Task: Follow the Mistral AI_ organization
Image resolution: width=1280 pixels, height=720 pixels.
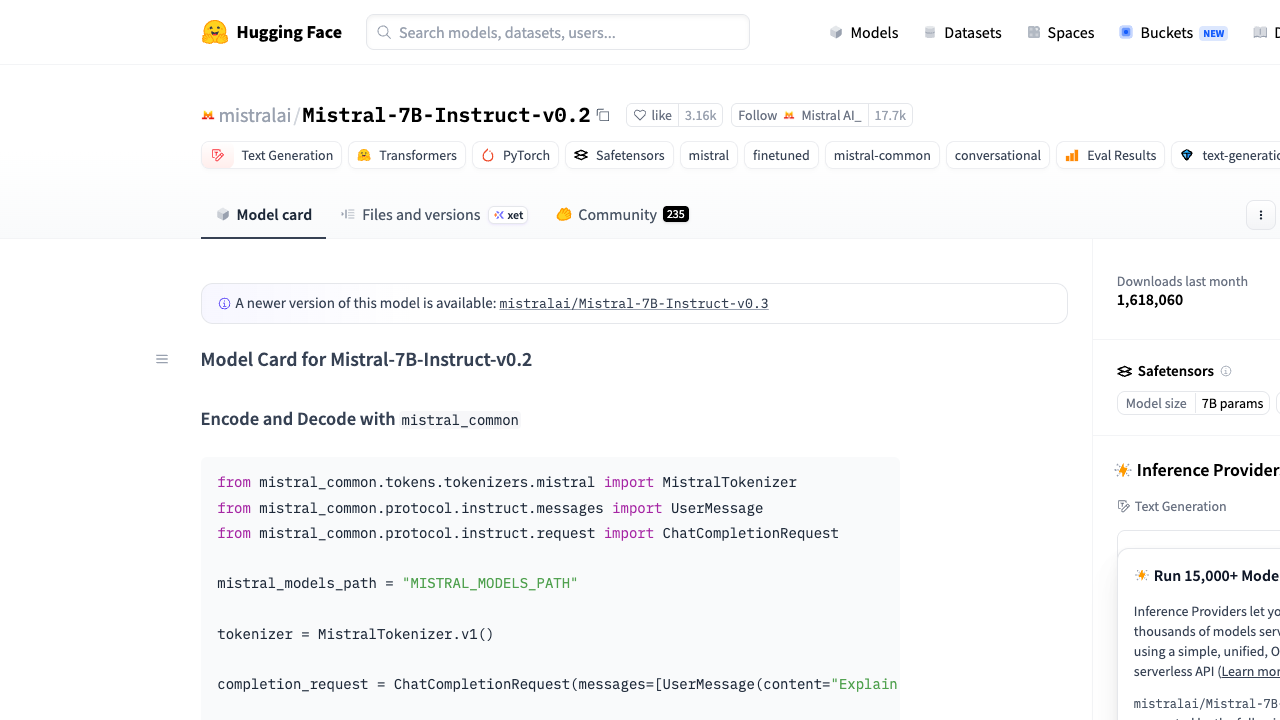Action: (800, 116)
